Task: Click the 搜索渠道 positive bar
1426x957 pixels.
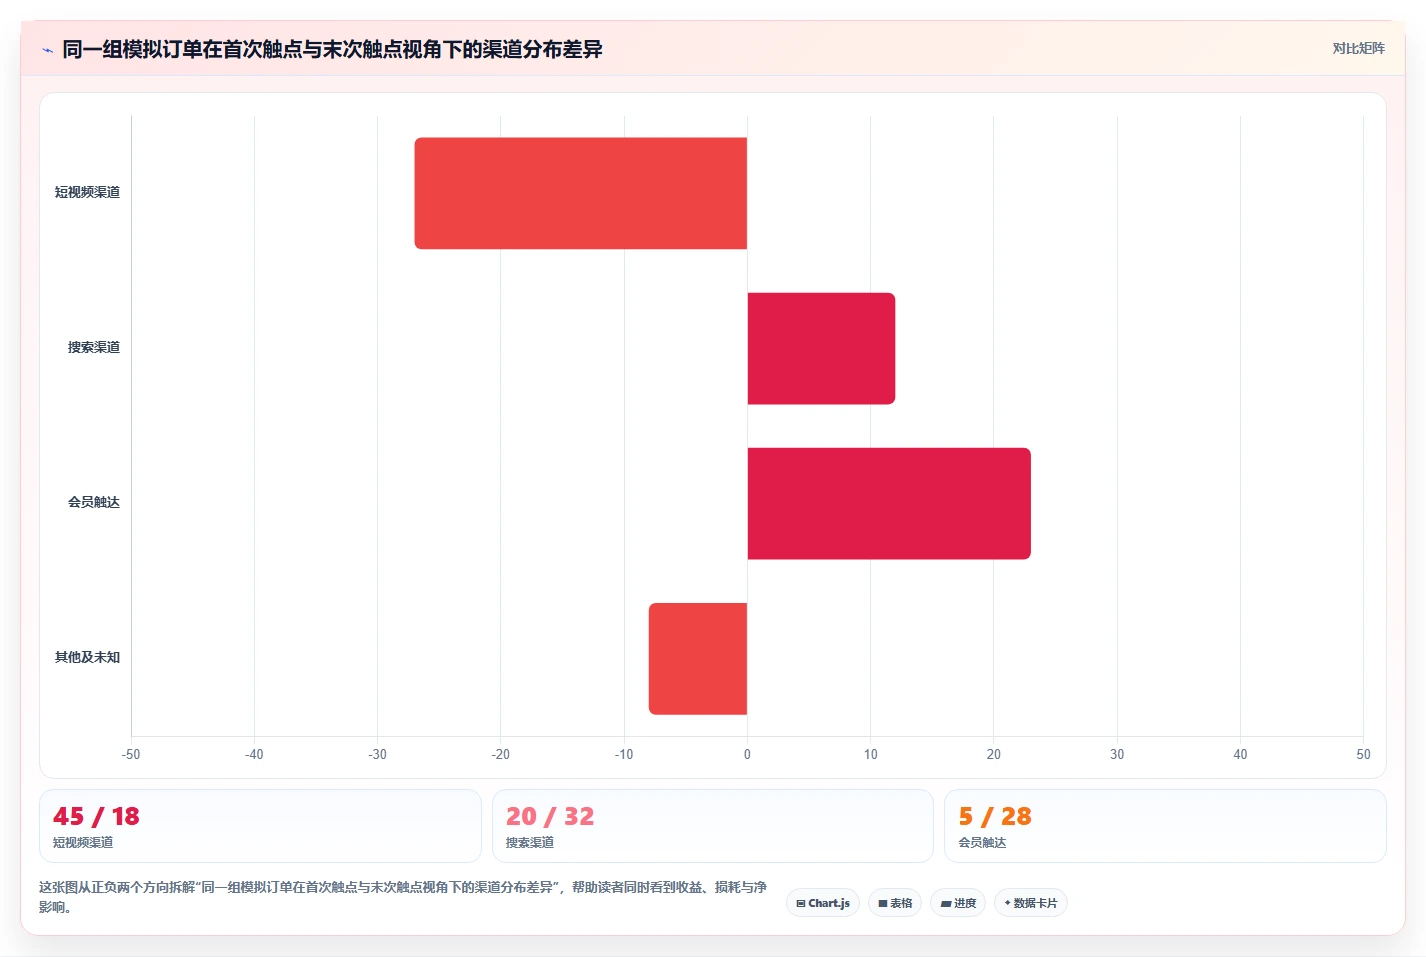Action: pyautogui.click(x=821, y=348)
